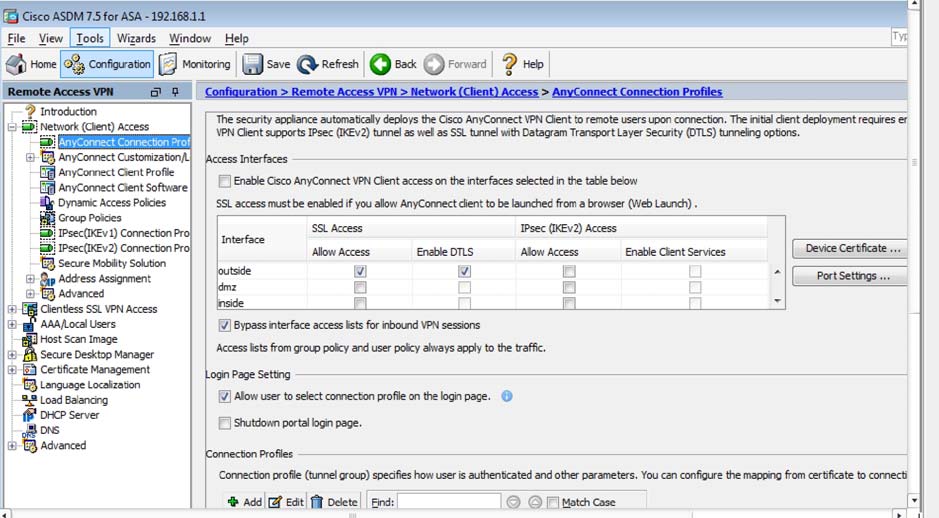Click the Load Balancing icon
This screenshot has width=939, height=518.
29,400
